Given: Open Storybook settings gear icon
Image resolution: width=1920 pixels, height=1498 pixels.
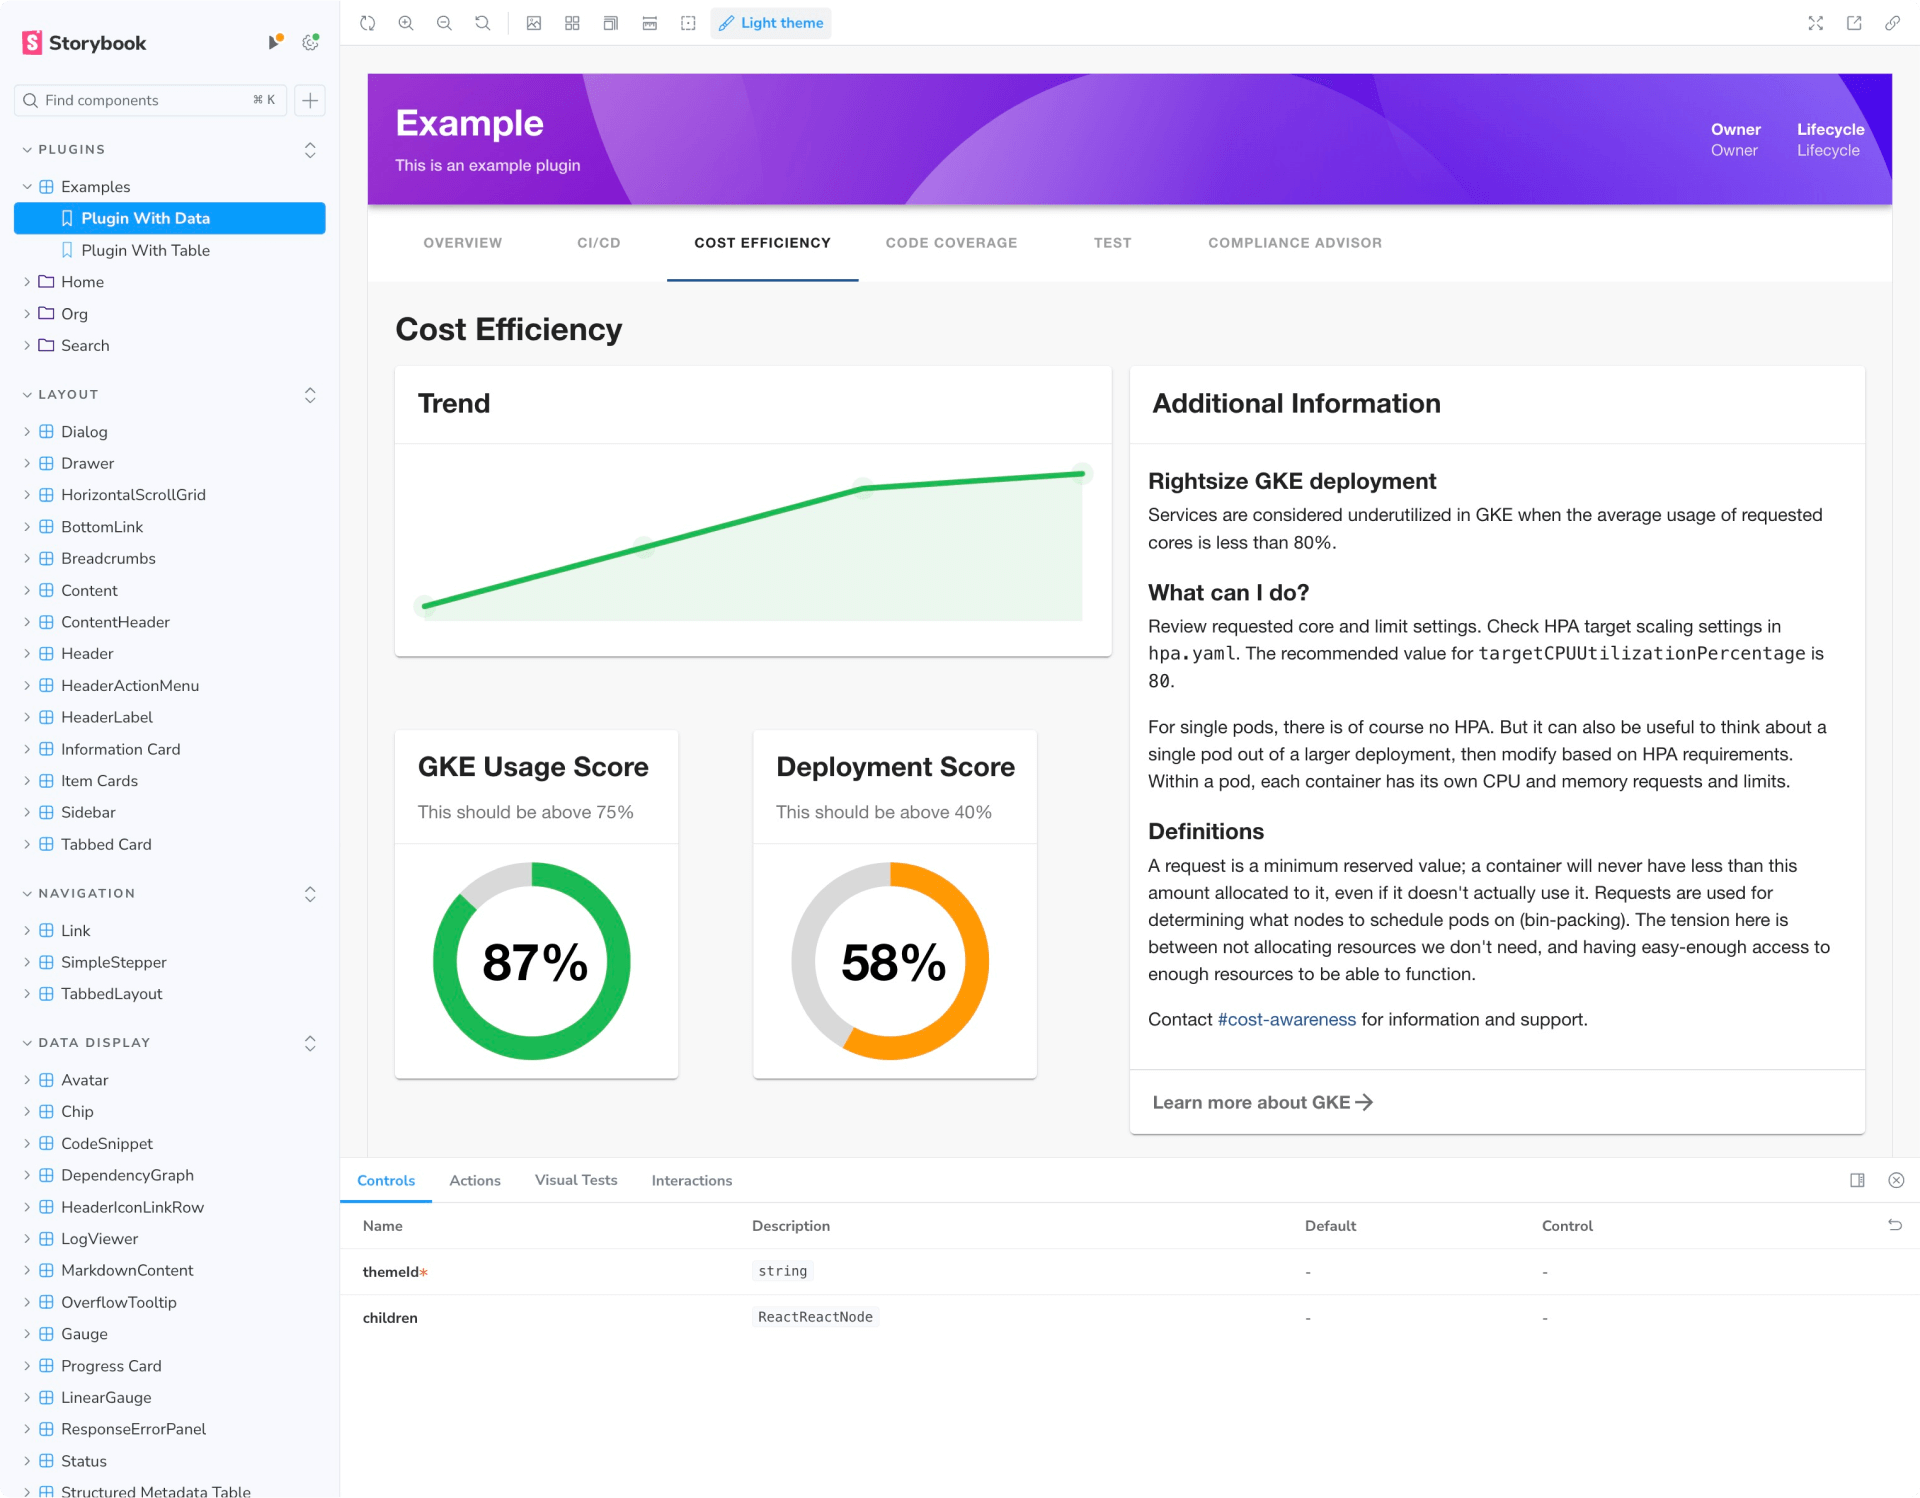Looking at the screenshot, I should pos(311,42).
